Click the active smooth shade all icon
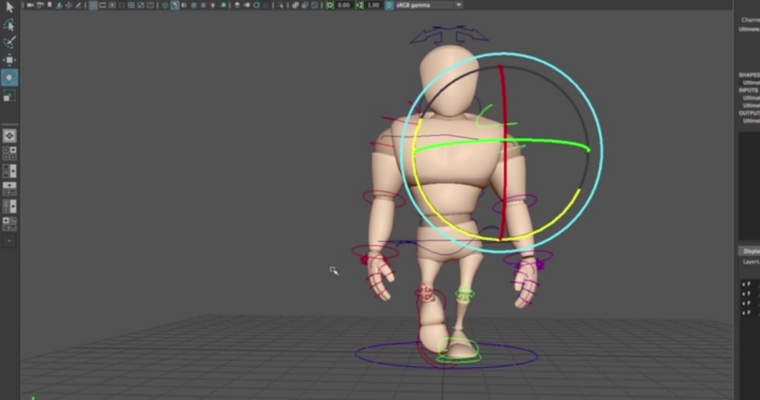760x400 pixels. (175, 5)
